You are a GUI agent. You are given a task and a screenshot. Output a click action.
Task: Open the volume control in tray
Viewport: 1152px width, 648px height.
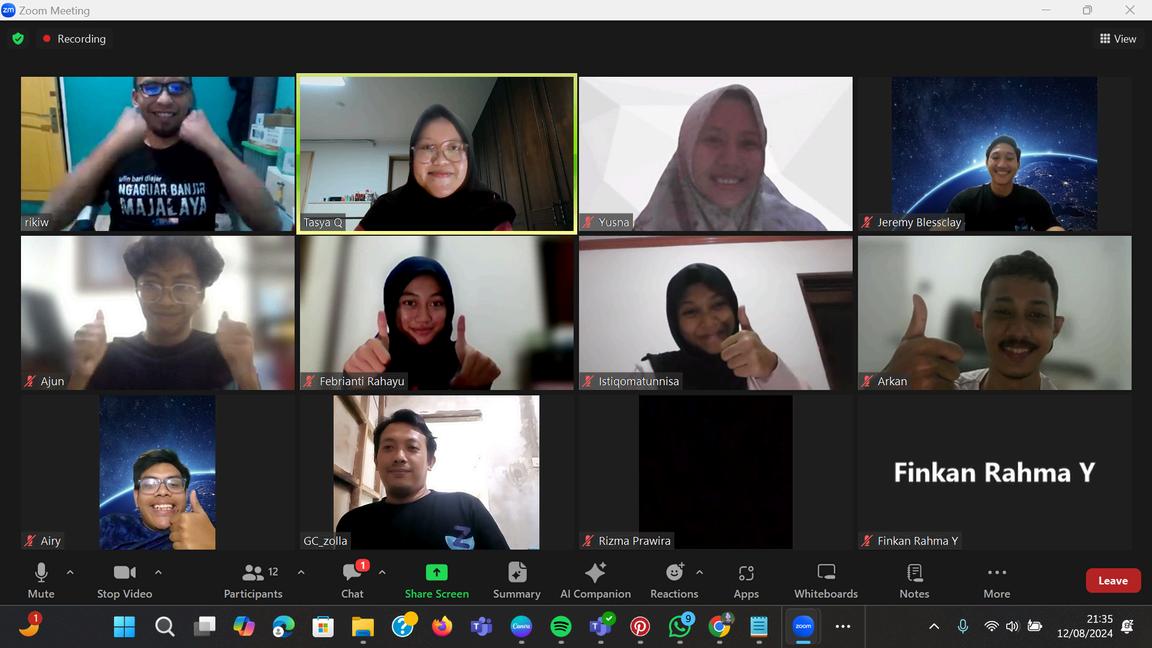click(1012, 627)
